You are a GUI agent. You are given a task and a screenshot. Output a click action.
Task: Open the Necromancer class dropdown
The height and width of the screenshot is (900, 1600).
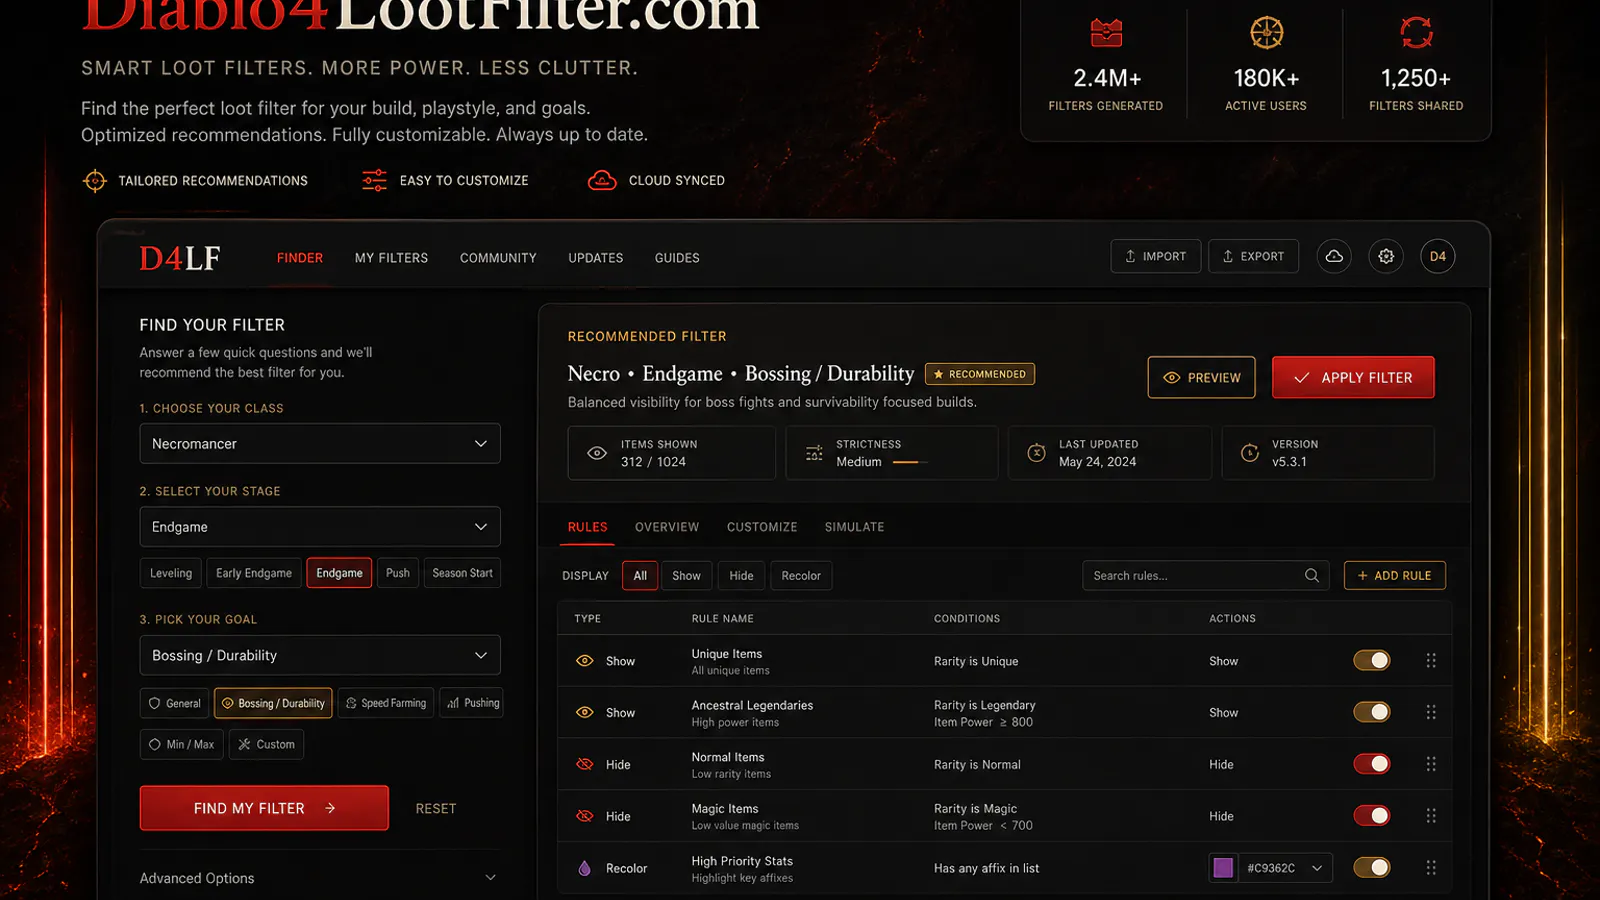tap(320, 444)
